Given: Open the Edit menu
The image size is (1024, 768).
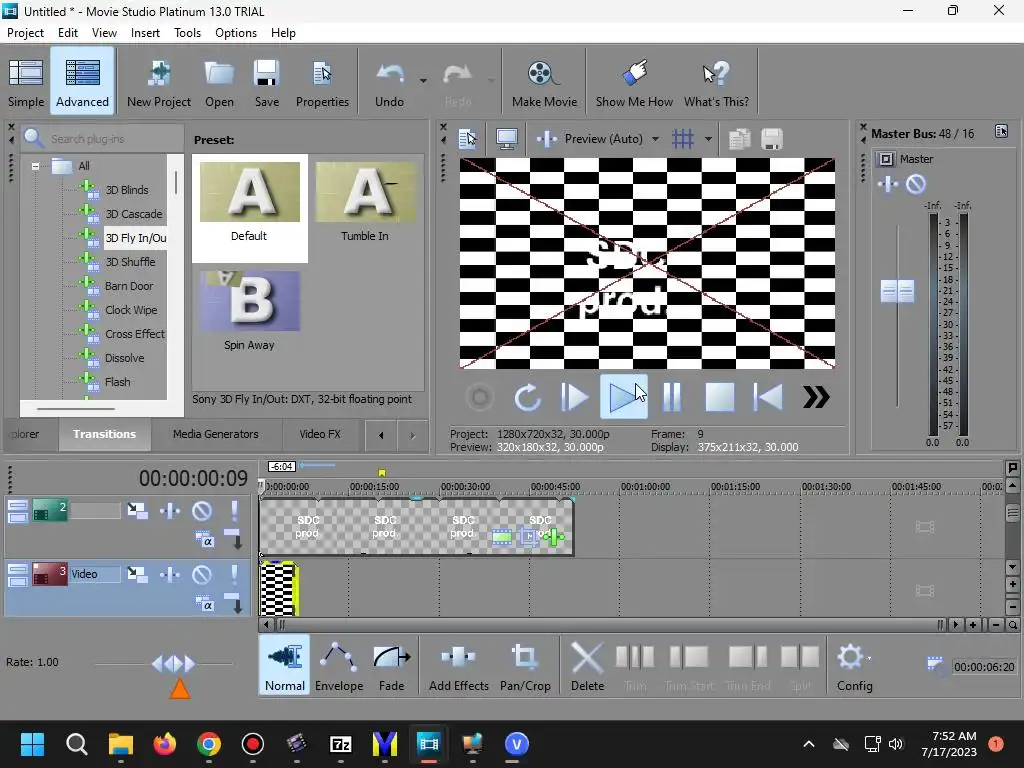Looking at the screenshot, I should (67, 33).
